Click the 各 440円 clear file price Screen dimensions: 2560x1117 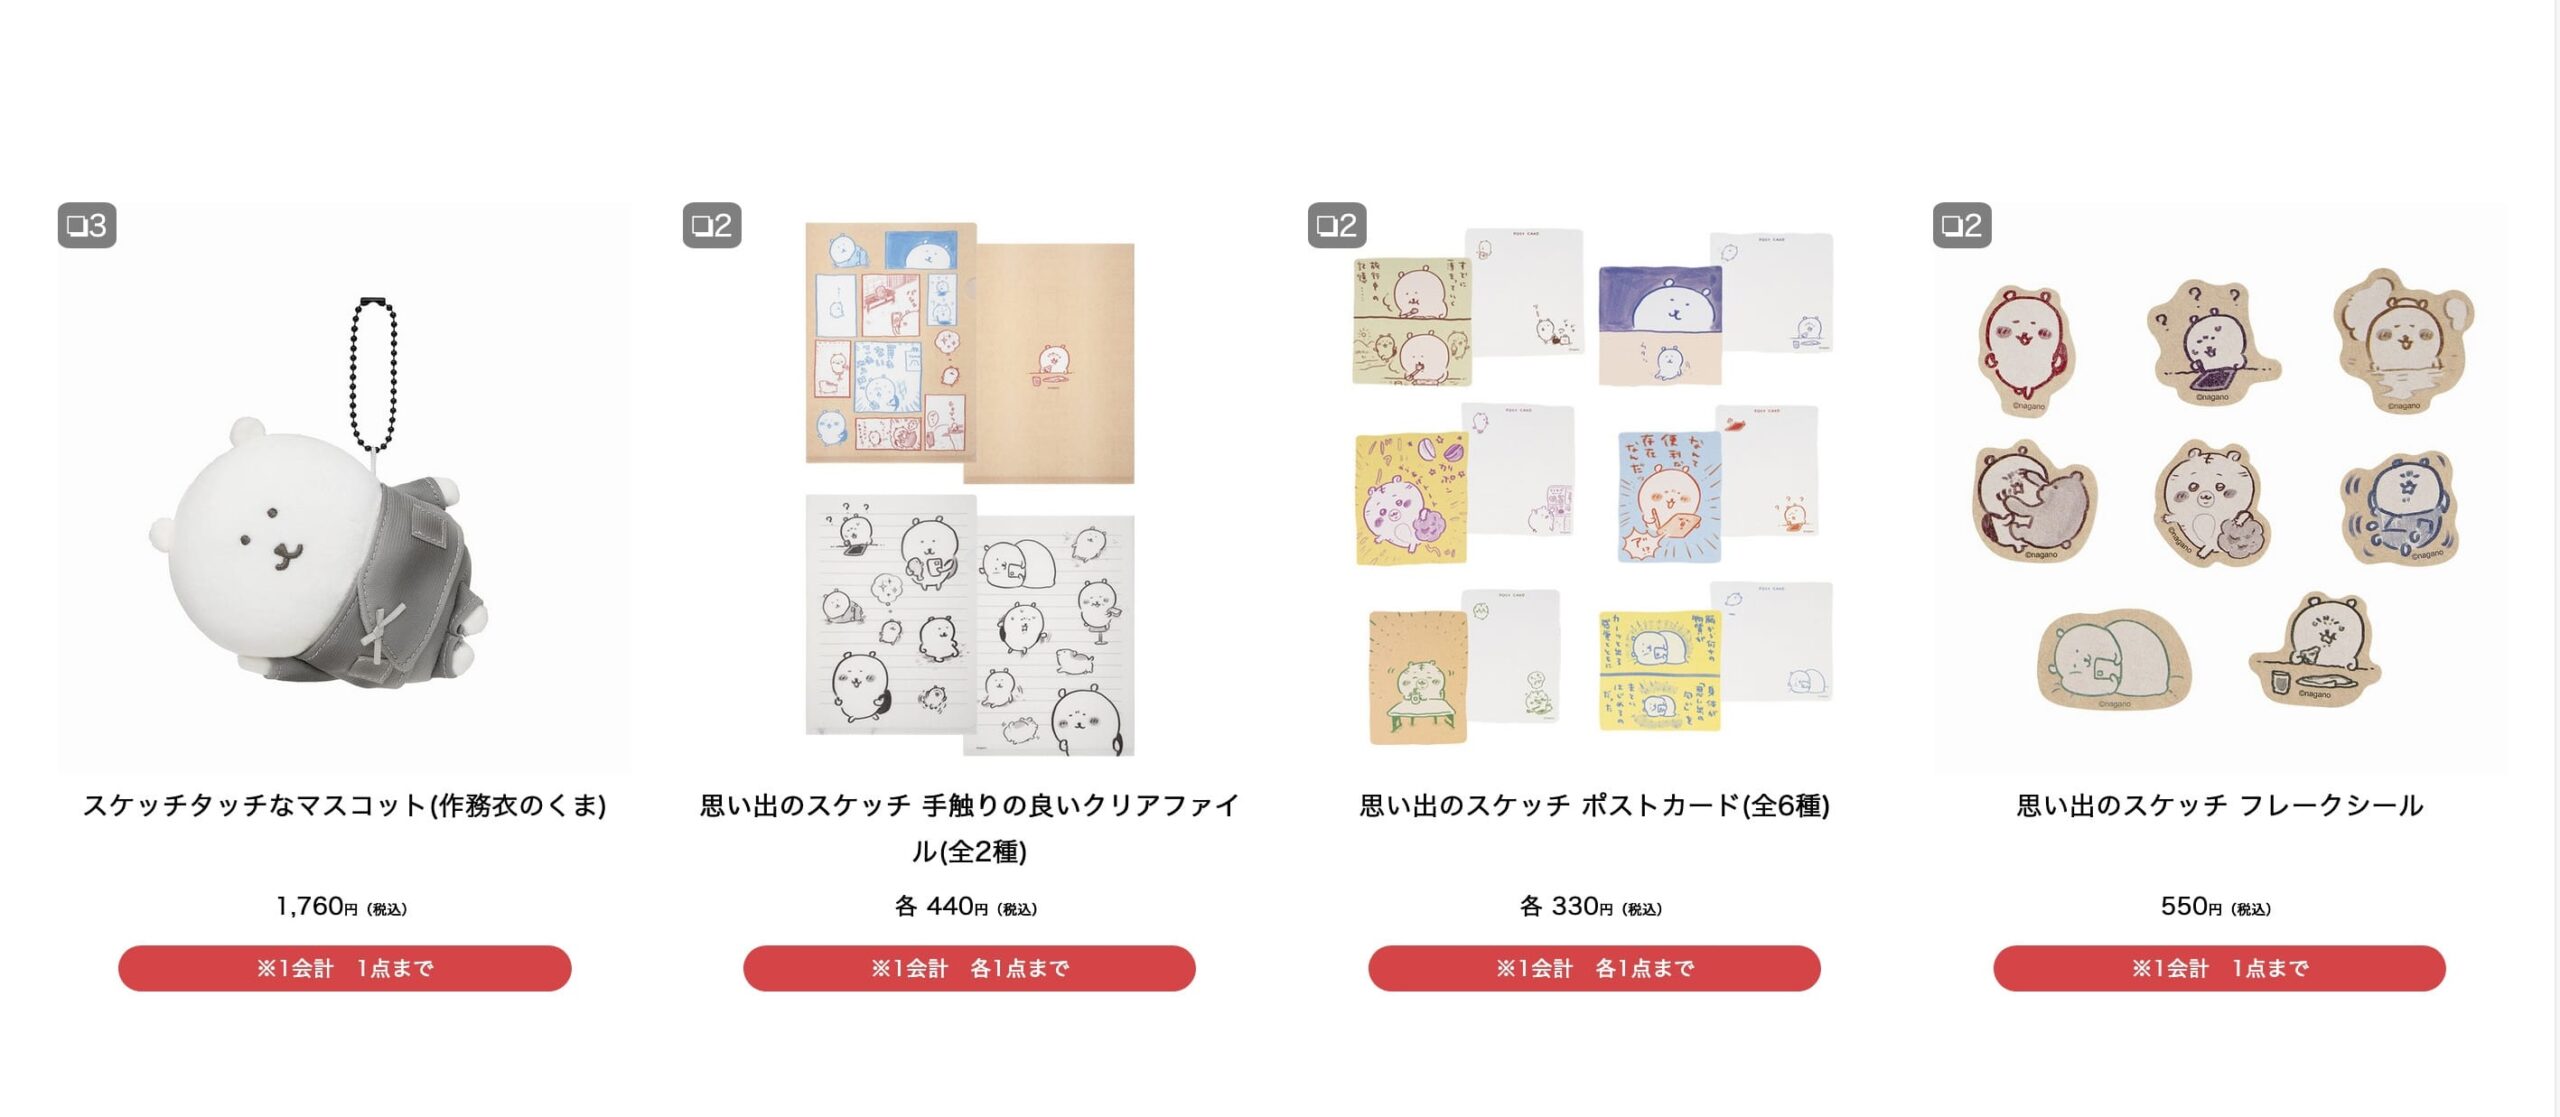pos(966,907)
